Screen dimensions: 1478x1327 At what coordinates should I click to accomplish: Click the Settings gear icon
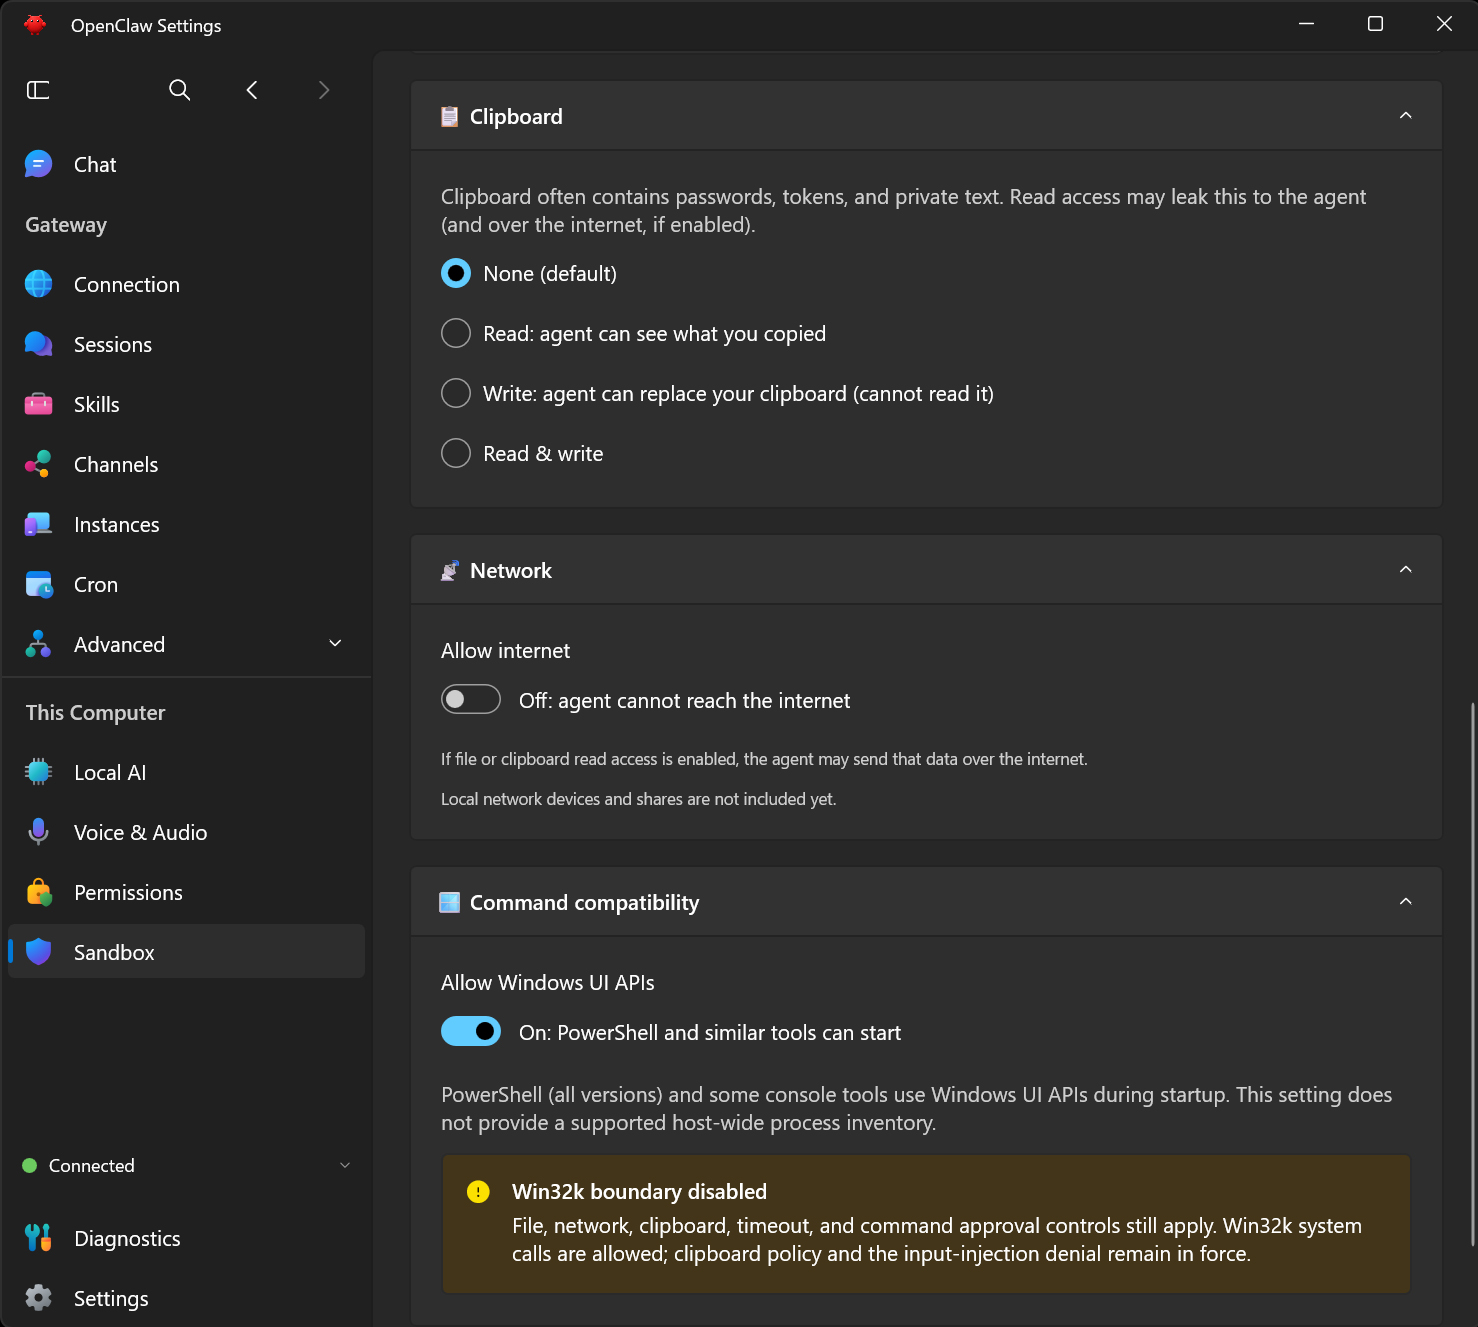pos(39,1298)
